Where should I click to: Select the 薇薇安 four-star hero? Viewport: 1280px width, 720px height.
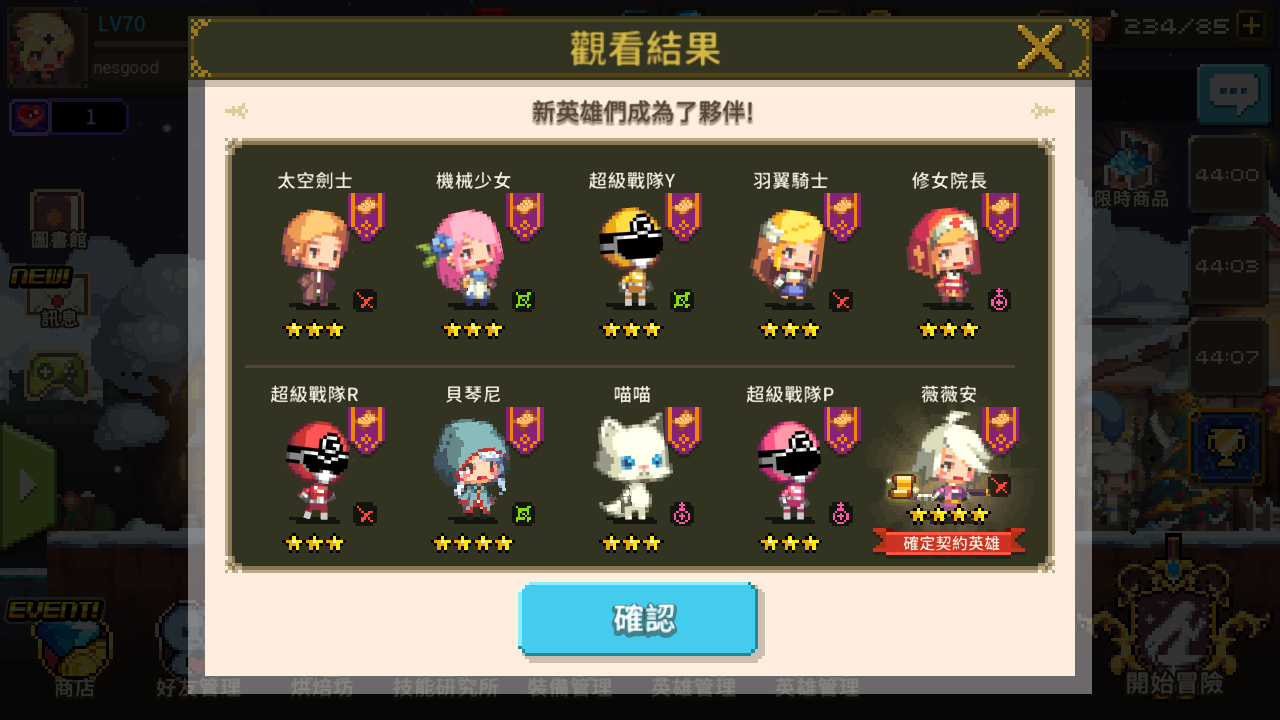(950, 460)
